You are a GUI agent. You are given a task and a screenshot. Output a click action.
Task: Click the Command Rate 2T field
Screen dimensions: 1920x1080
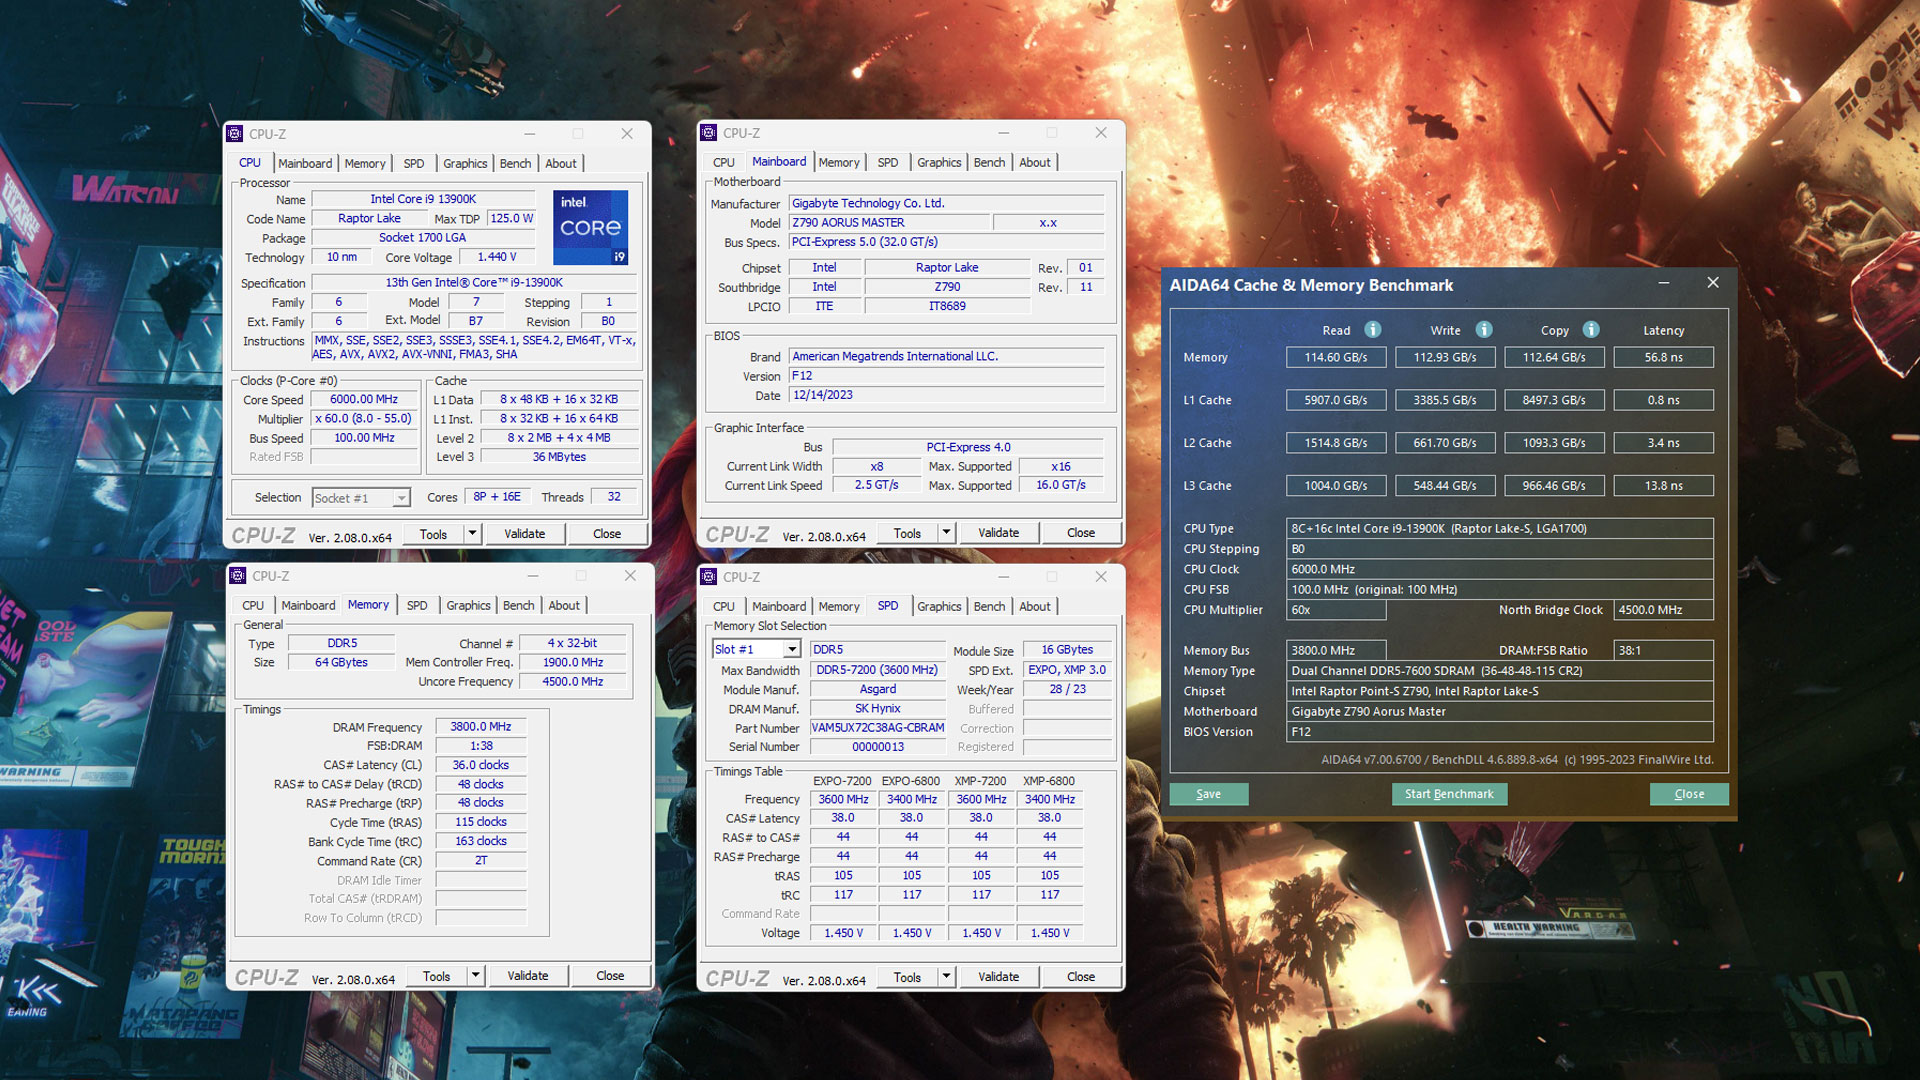tap(480, 860)
